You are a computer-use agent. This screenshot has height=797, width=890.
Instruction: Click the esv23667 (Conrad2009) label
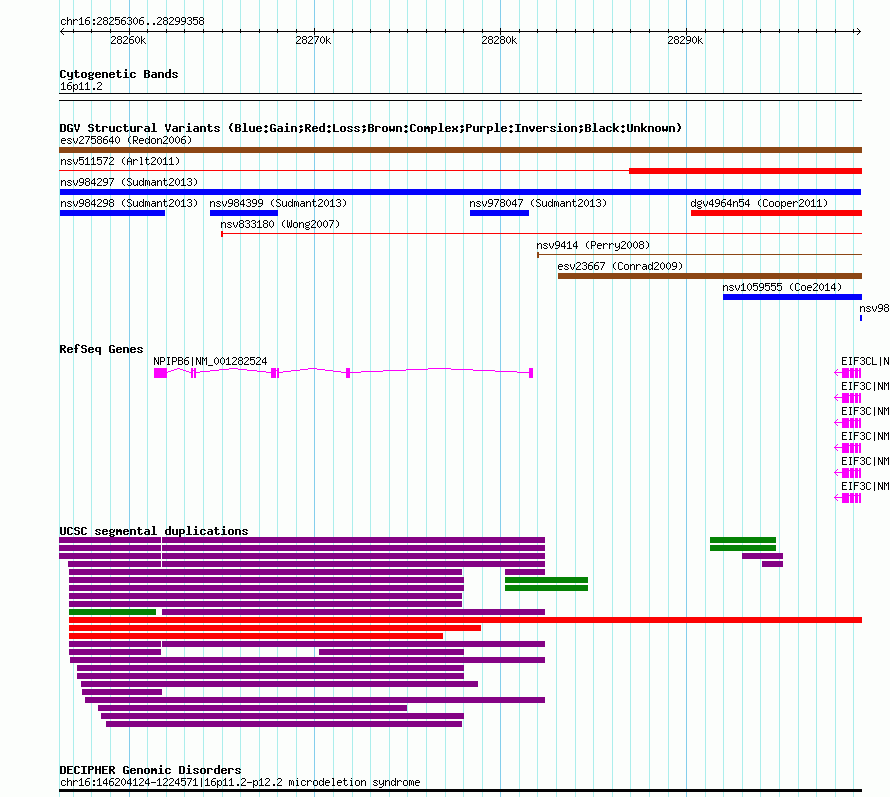tap(620, 266)
